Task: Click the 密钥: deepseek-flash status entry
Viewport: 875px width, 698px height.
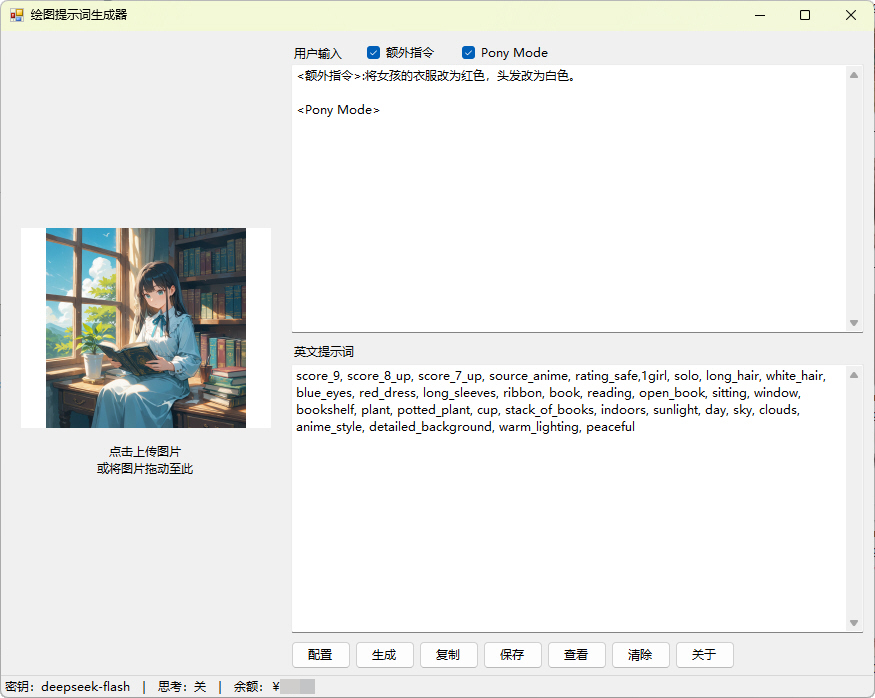Action: coord(68,686)
